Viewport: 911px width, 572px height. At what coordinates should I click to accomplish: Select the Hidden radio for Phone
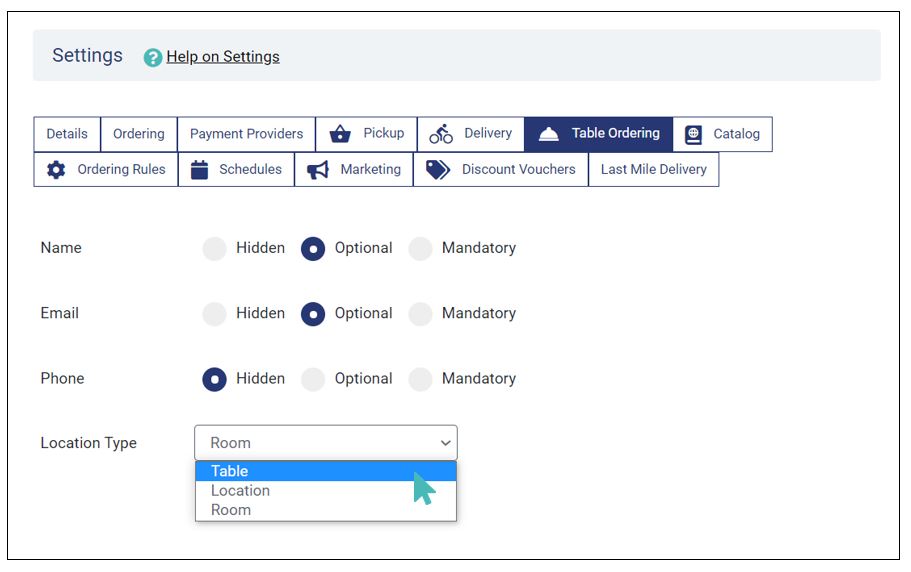pyautogui.click(x=214, y=379)
